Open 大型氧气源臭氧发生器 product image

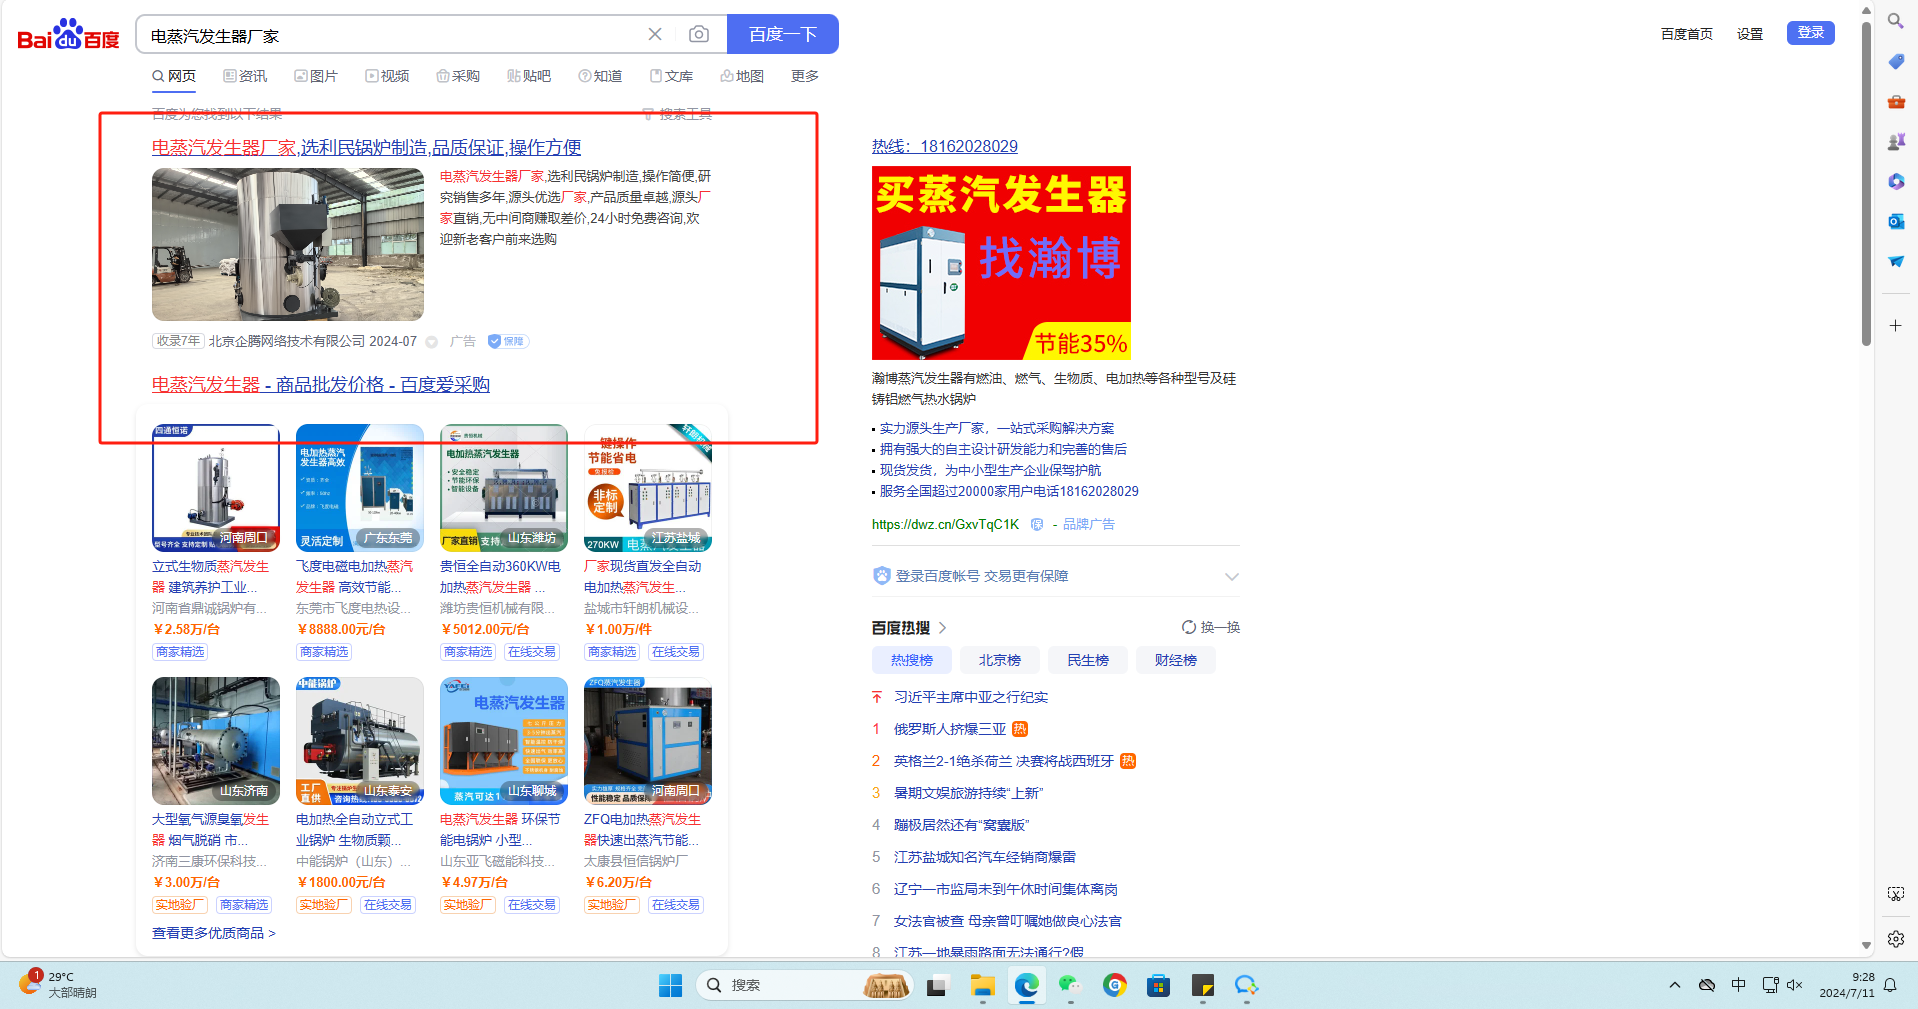pos(216,741)
